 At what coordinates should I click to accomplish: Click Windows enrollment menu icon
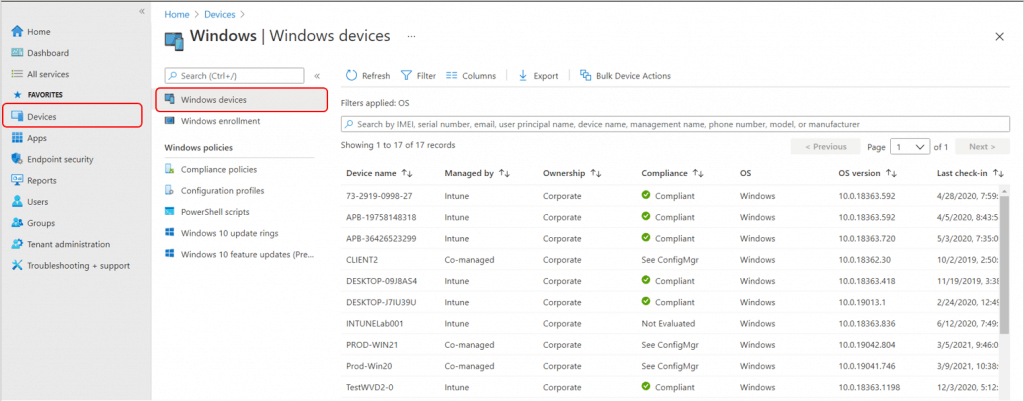click(170, 121)
